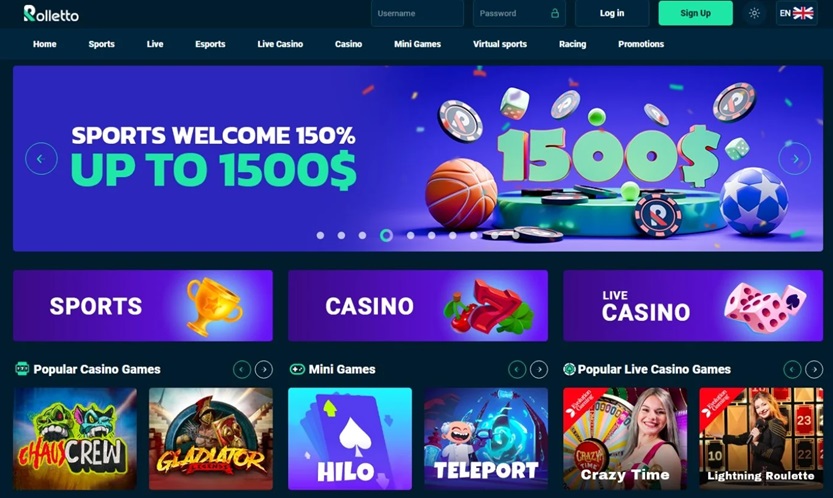Open the Sports category tile with trophy
The width and height of the screenshot is (833, 498).
143,306
